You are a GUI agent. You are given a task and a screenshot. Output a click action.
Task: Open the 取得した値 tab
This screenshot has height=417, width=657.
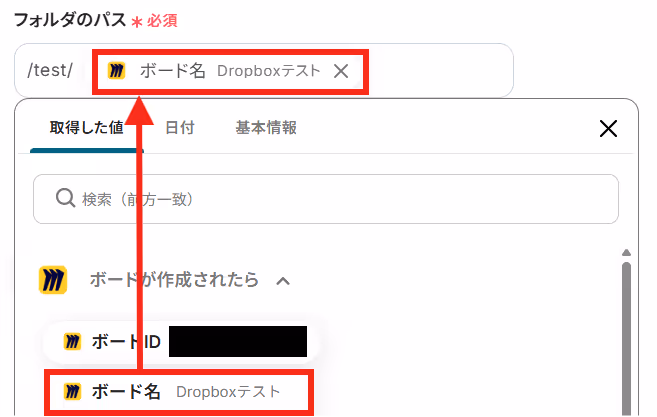pos(86,127)
